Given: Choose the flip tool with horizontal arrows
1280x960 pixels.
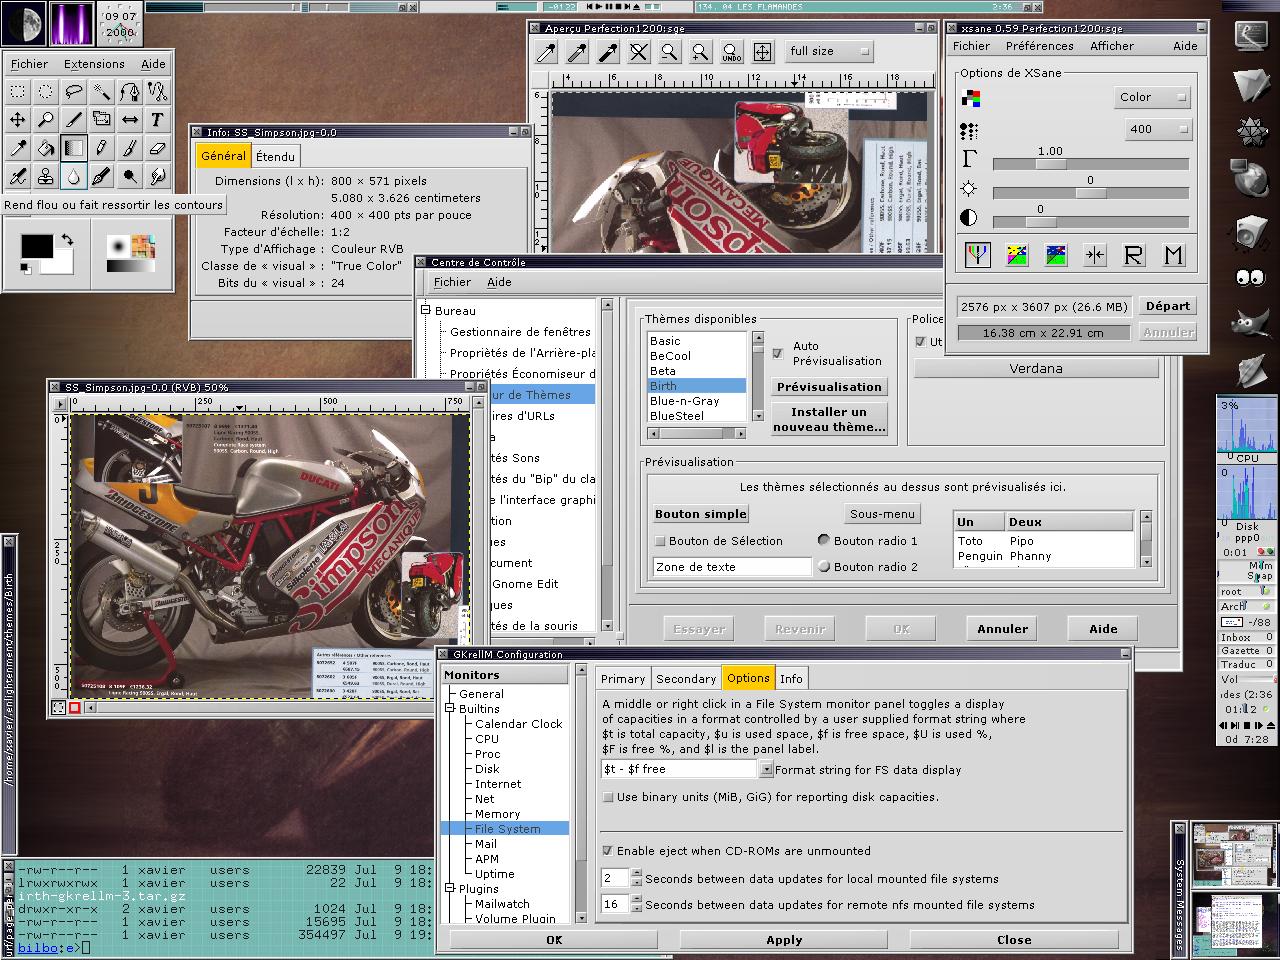Looking at the screenshot, I should click(129, 120).
